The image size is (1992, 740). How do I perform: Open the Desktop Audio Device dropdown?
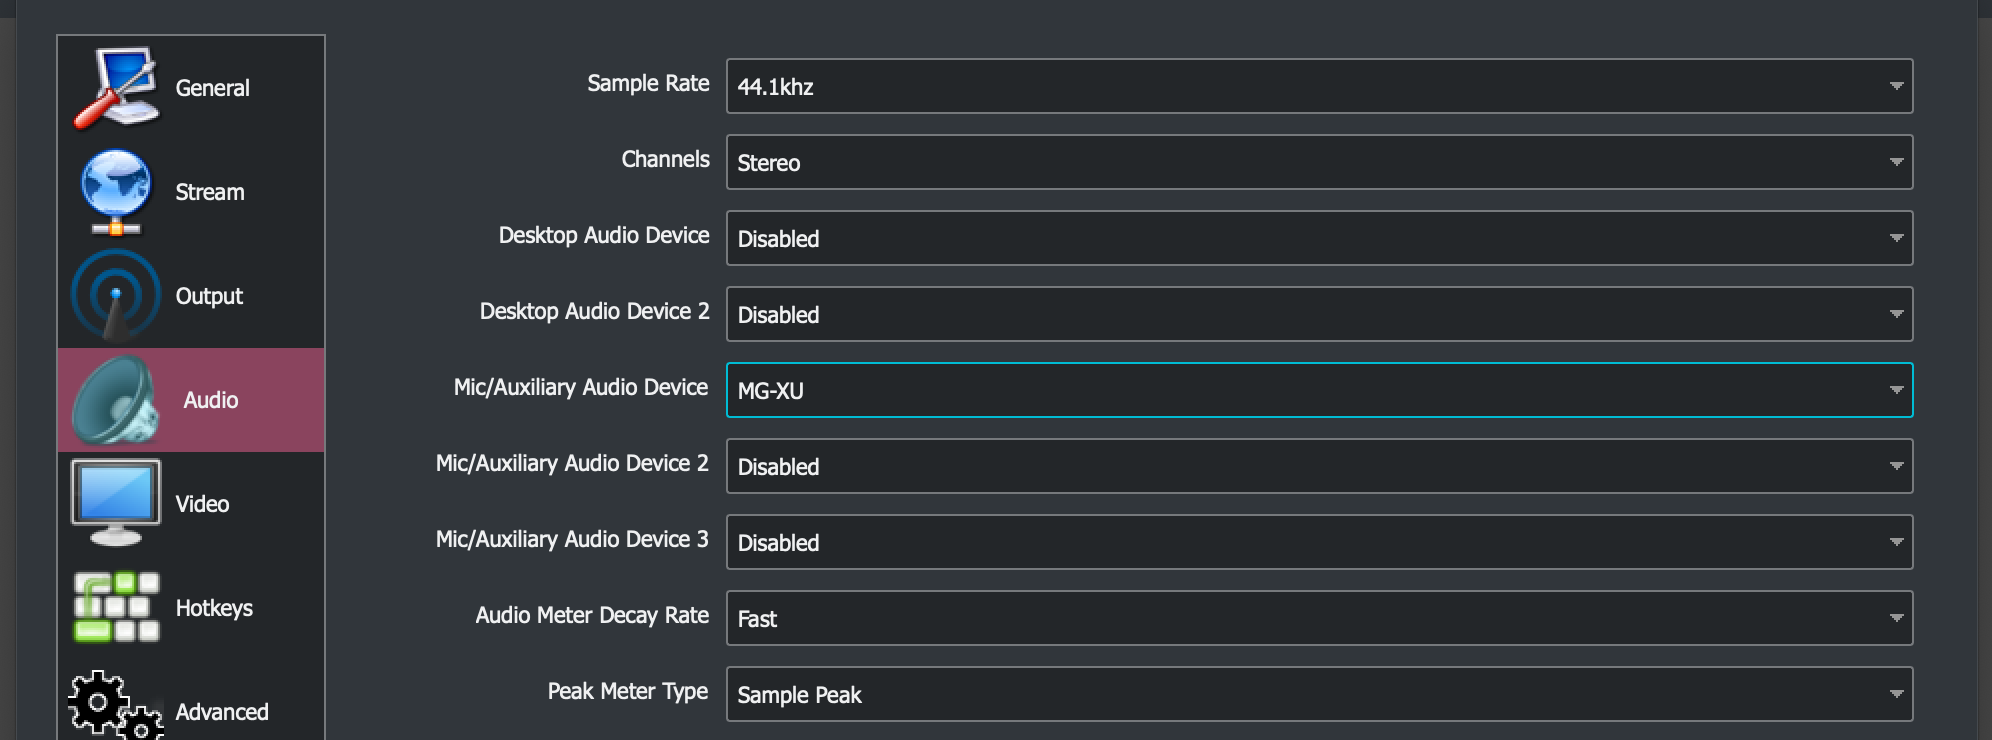pyautogui.click(x=1318, y=238)
